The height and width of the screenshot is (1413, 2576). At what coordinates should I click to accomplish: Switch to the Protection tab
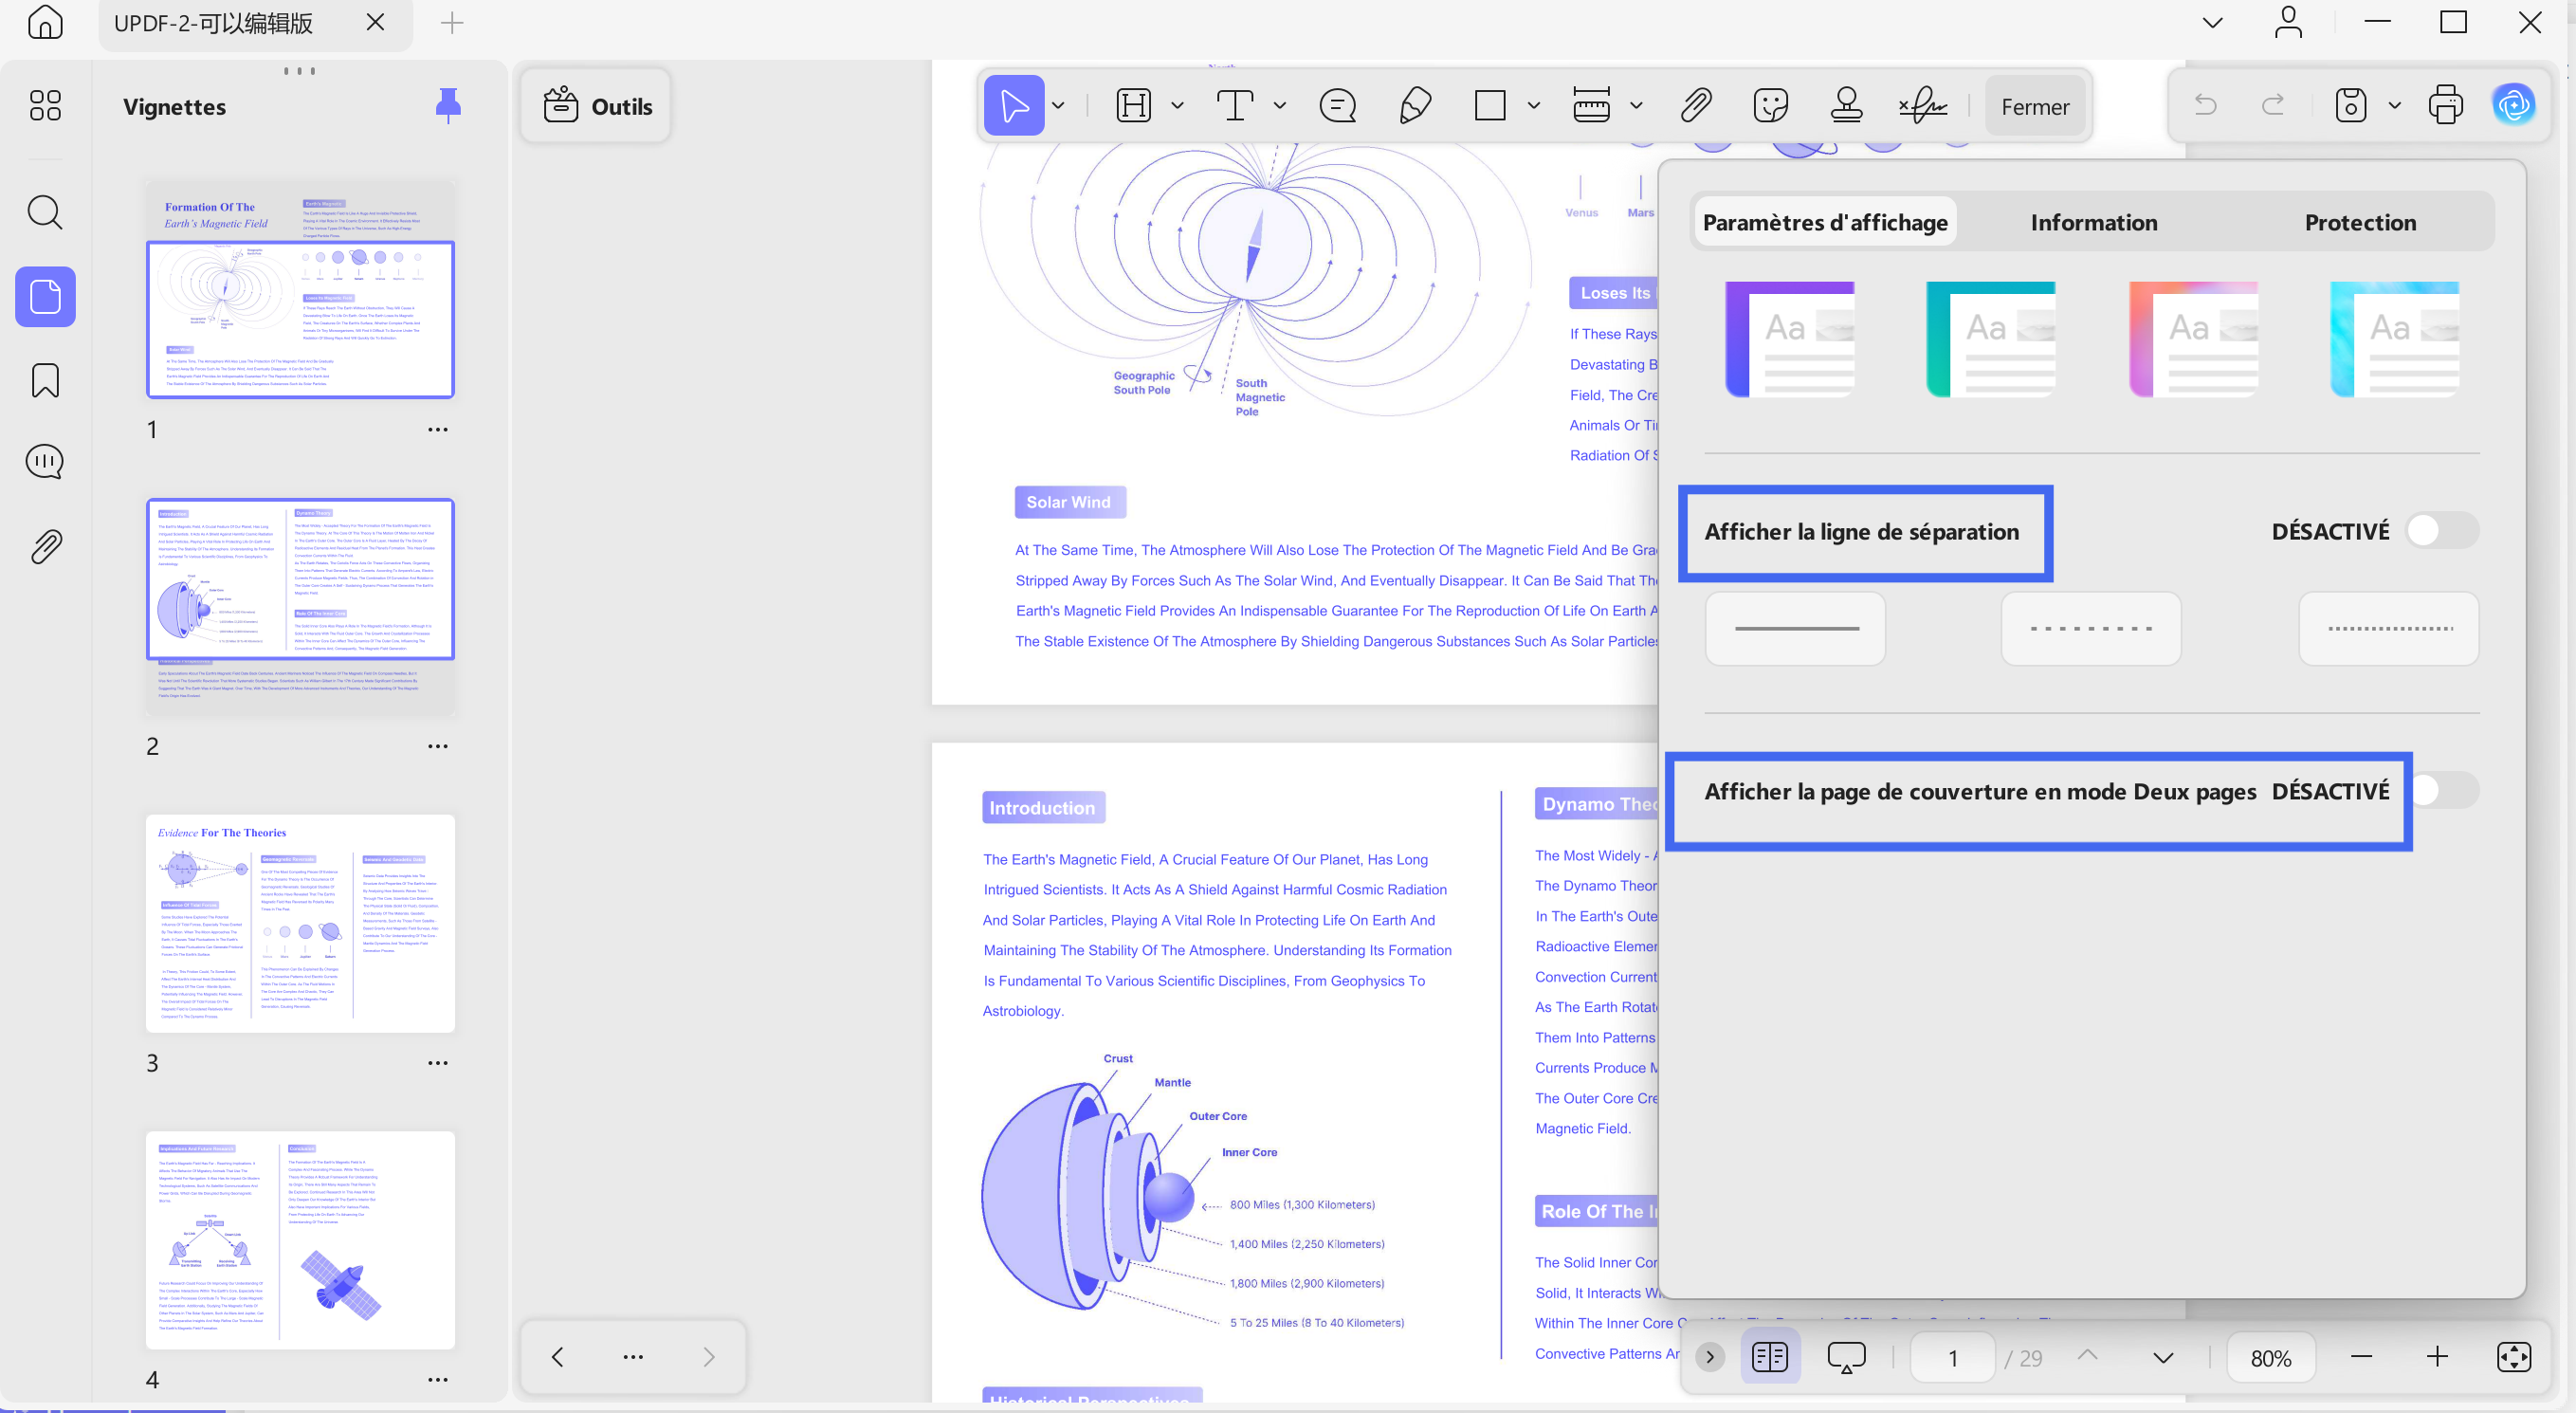2360,222
